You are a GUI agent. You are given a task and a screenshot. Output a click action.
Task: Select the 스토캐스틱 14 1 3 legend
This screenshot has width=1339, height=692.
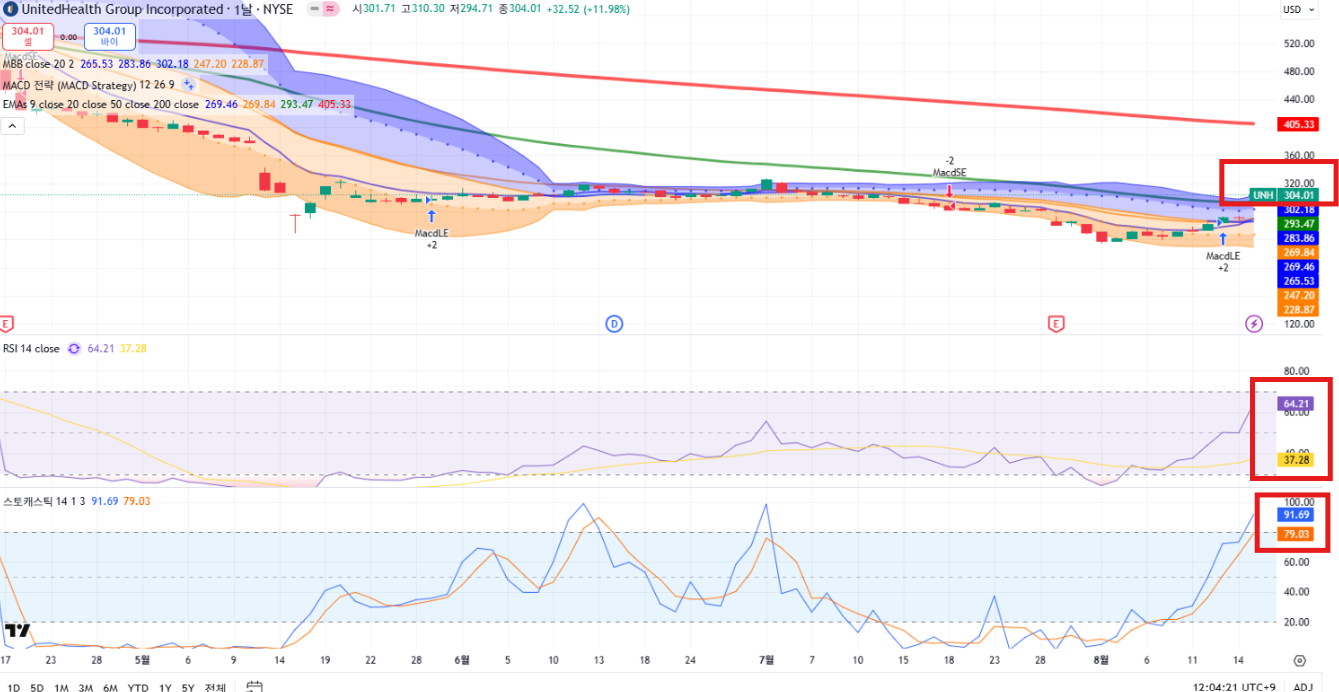click(x=44, y=501)
